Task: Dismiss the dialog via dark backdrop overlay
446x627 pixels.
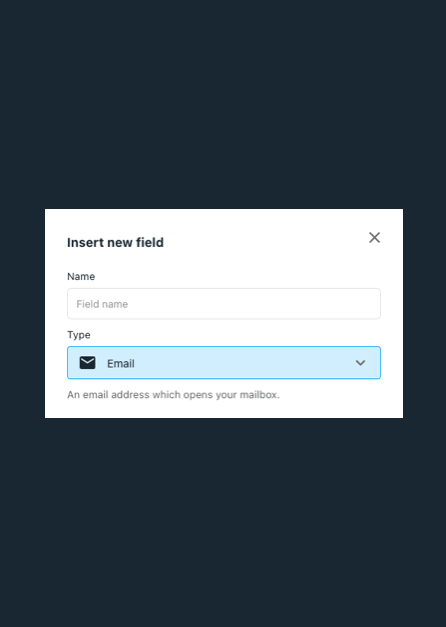Action: pyautogui.click(x=223, y=104)
